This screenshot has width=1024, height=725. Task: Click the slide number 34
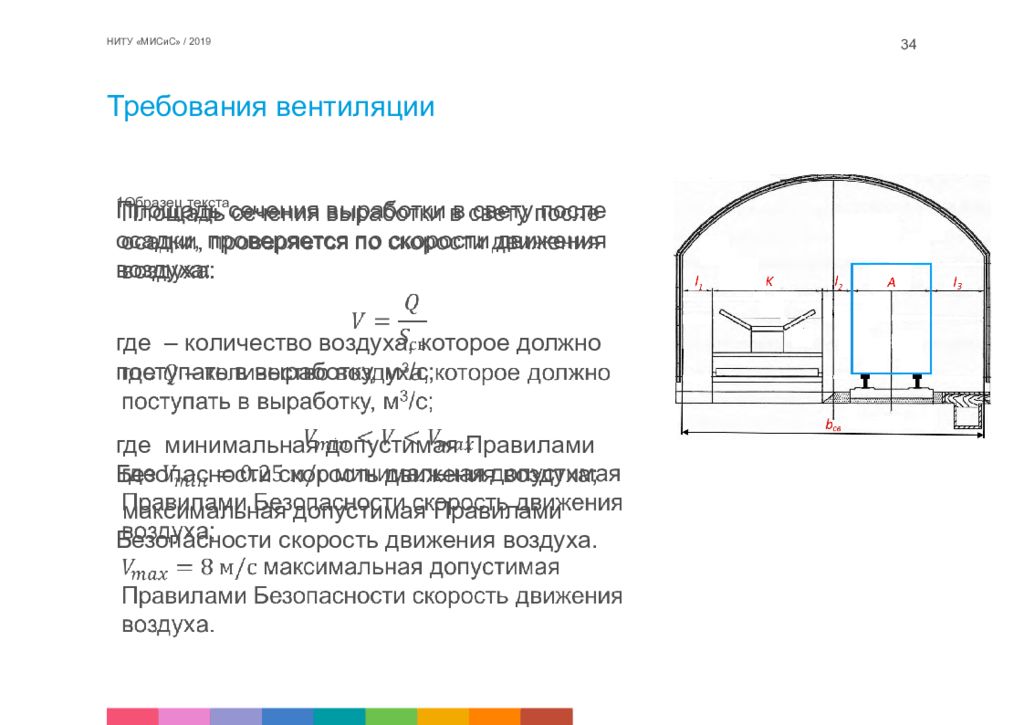pyautogui.click(x=908, y=44)
